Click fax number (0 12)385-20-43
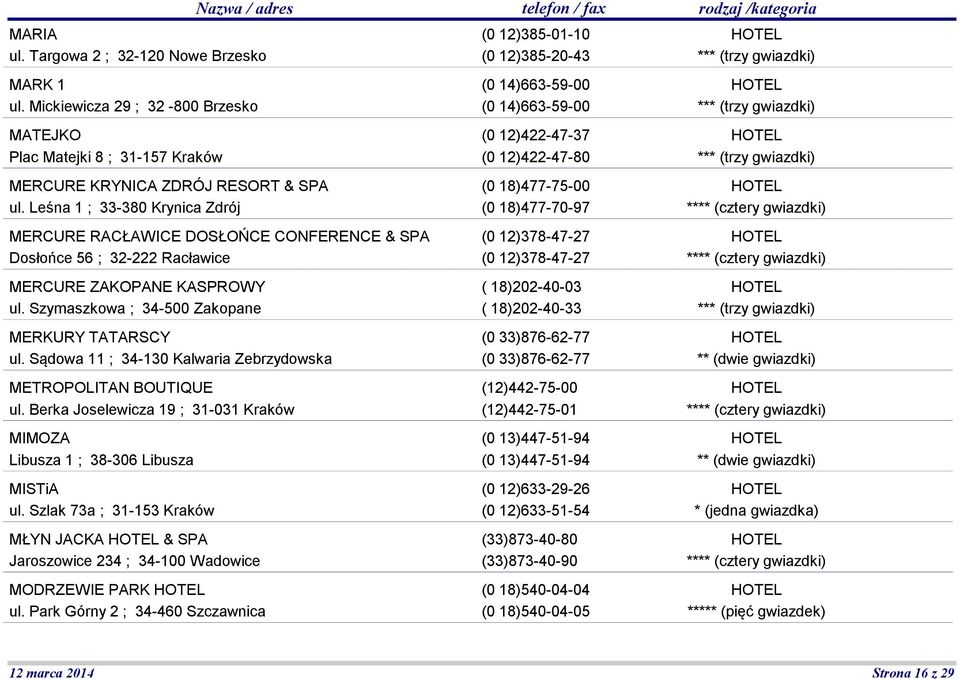The width and height of the screenshot is (960, 679). click(x=536, y=56)
